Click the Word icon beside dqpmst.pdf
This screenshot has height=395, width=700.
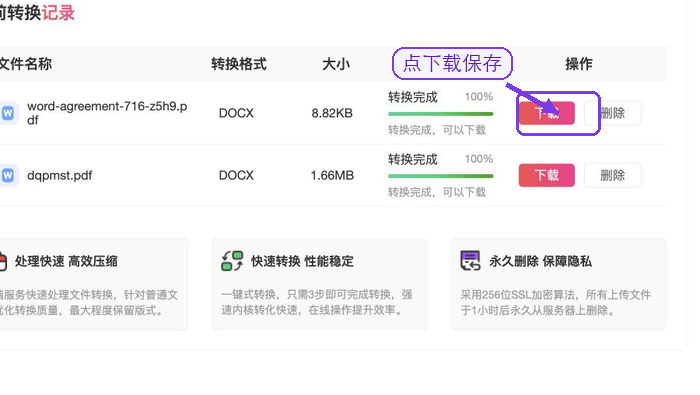(x=8, y=175)
